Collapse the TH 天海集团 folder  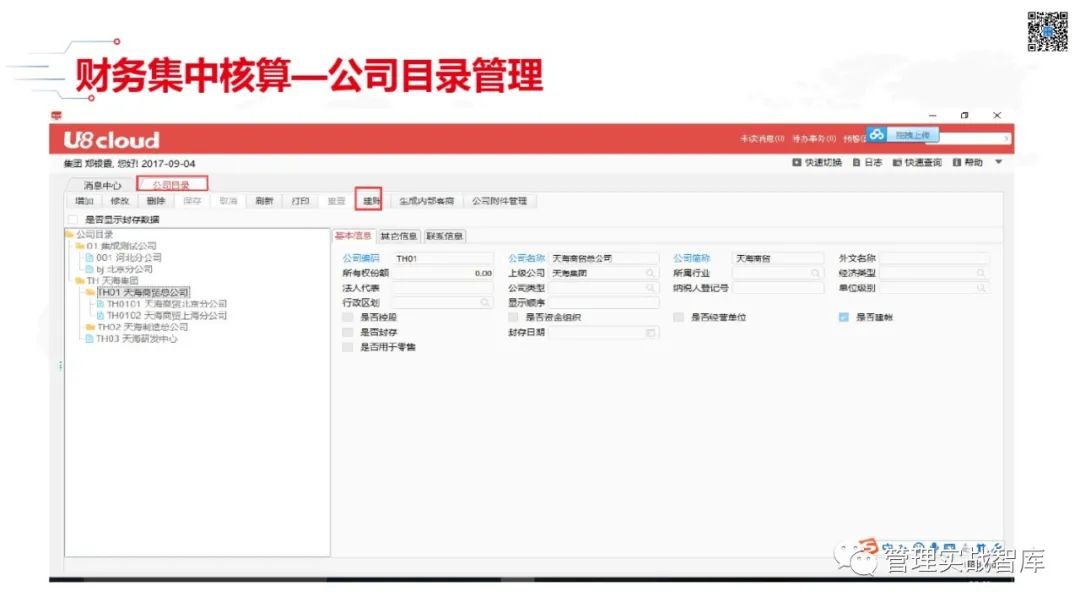point(80,281)
